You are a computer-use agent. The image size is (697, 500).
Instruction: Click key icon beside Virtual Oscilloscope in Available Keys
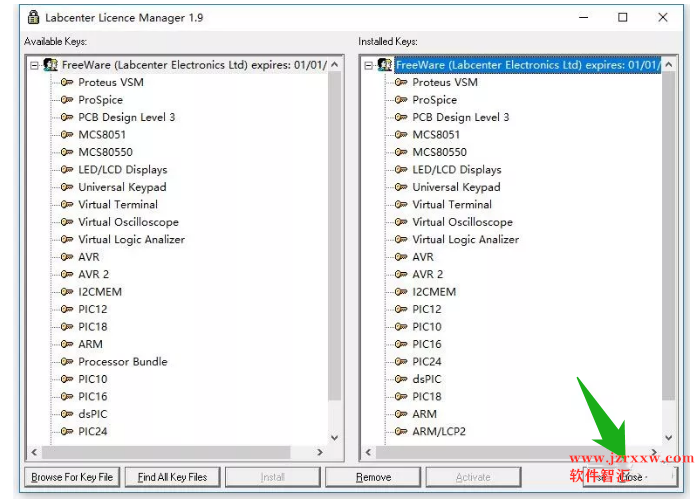(67, 222)
